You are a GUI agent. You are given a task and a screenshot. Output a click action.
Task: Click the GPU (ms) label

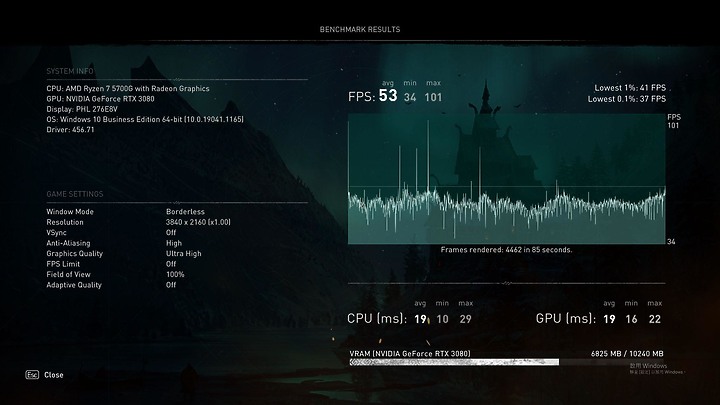566,319
